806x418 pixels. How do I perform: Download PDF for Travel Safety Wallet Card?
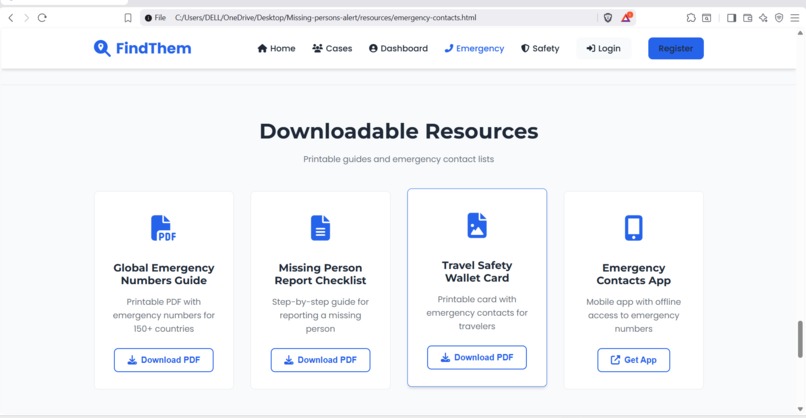coord(477,357)
